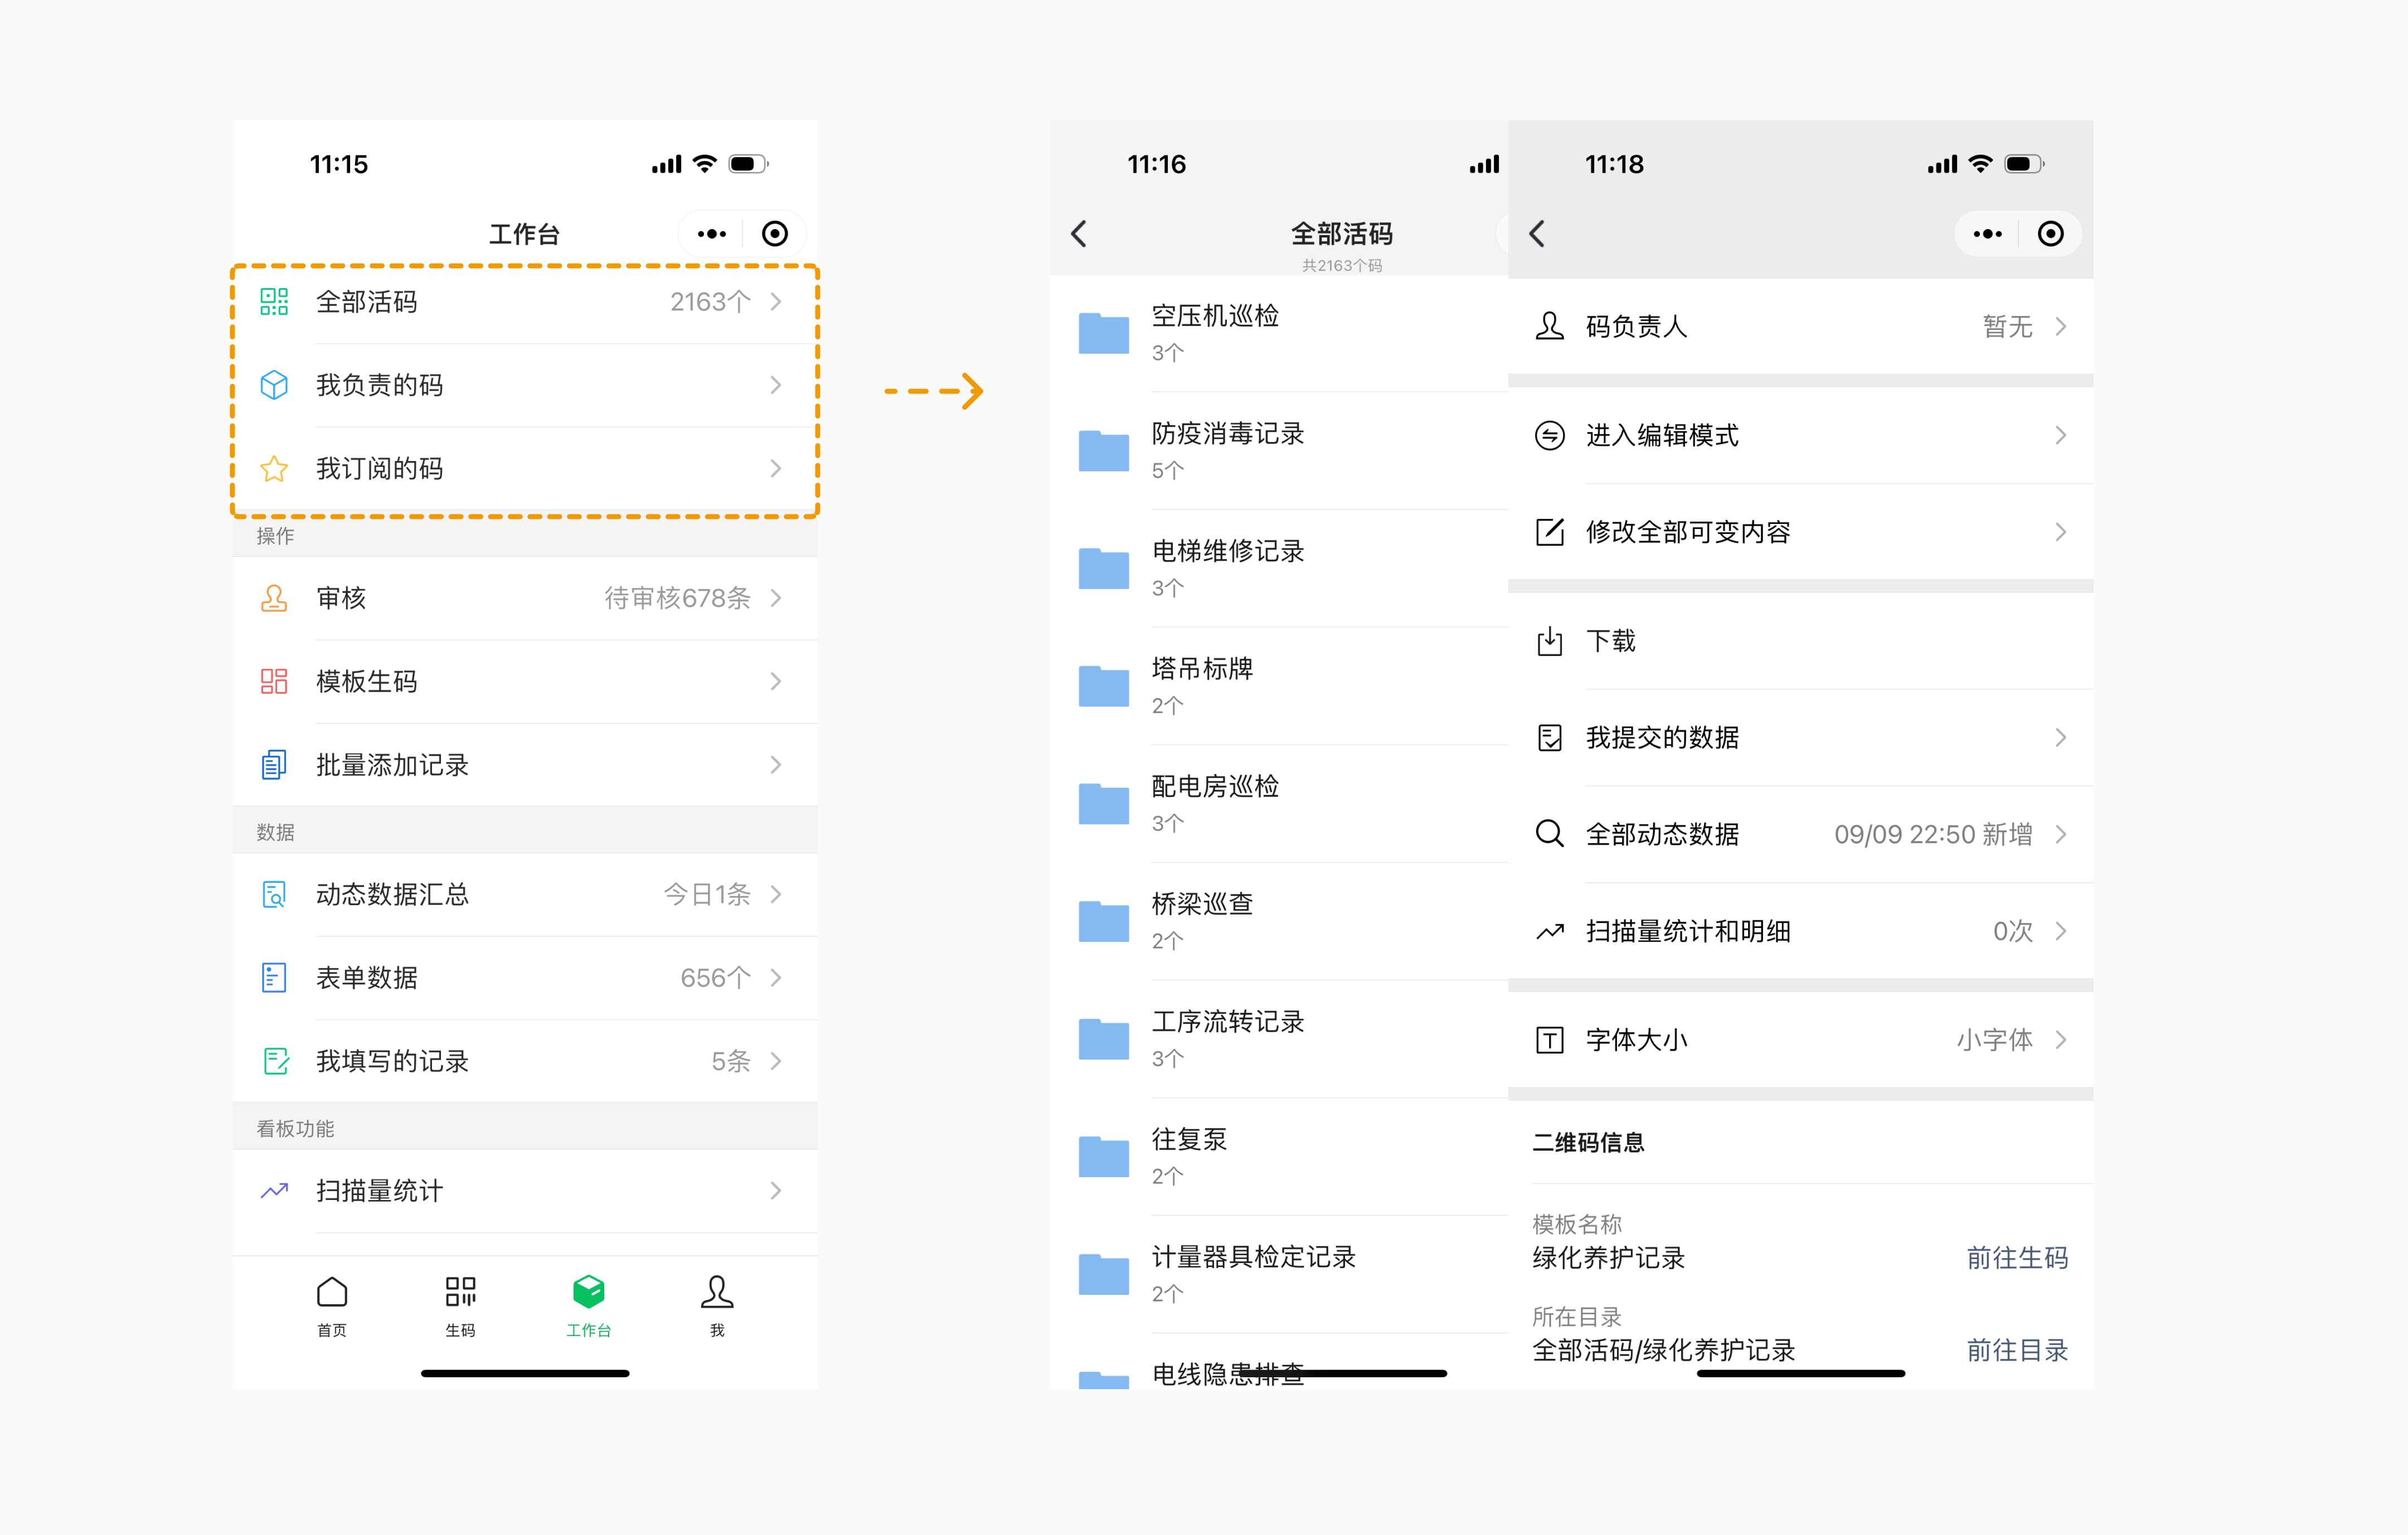Click the 我订阅的码 star icon

pos(274,469)
